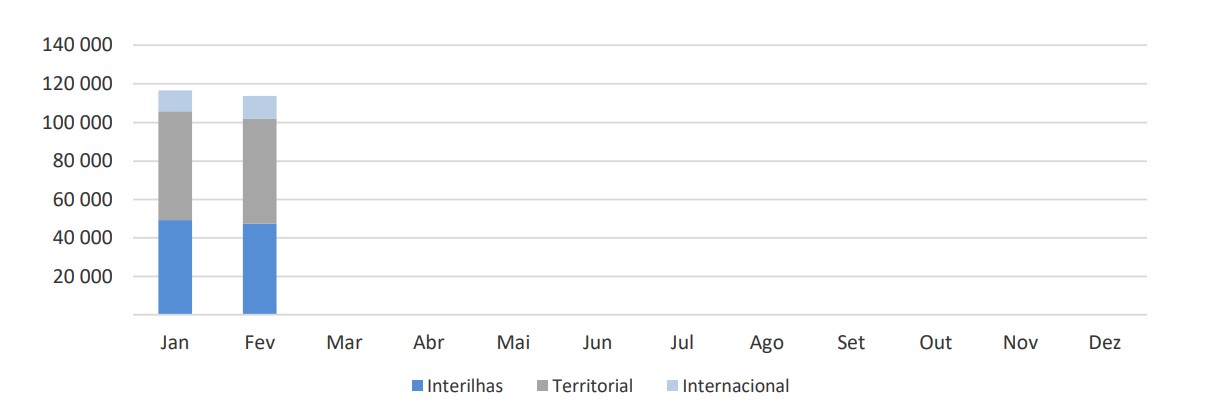Click the 20 000 y-axis label
This screenshot has height=416, width=1206.
[82, 277]
